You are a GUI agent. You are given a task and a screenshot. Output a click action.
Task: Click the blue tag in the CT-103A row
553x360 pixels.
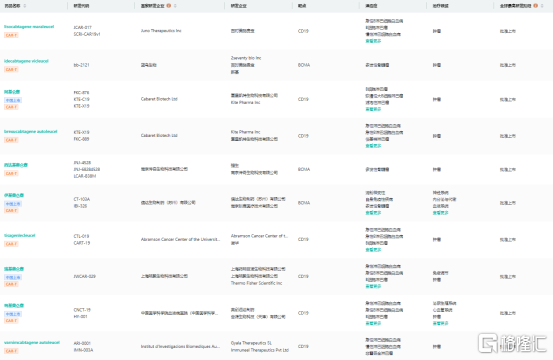(x=13, y=203)
